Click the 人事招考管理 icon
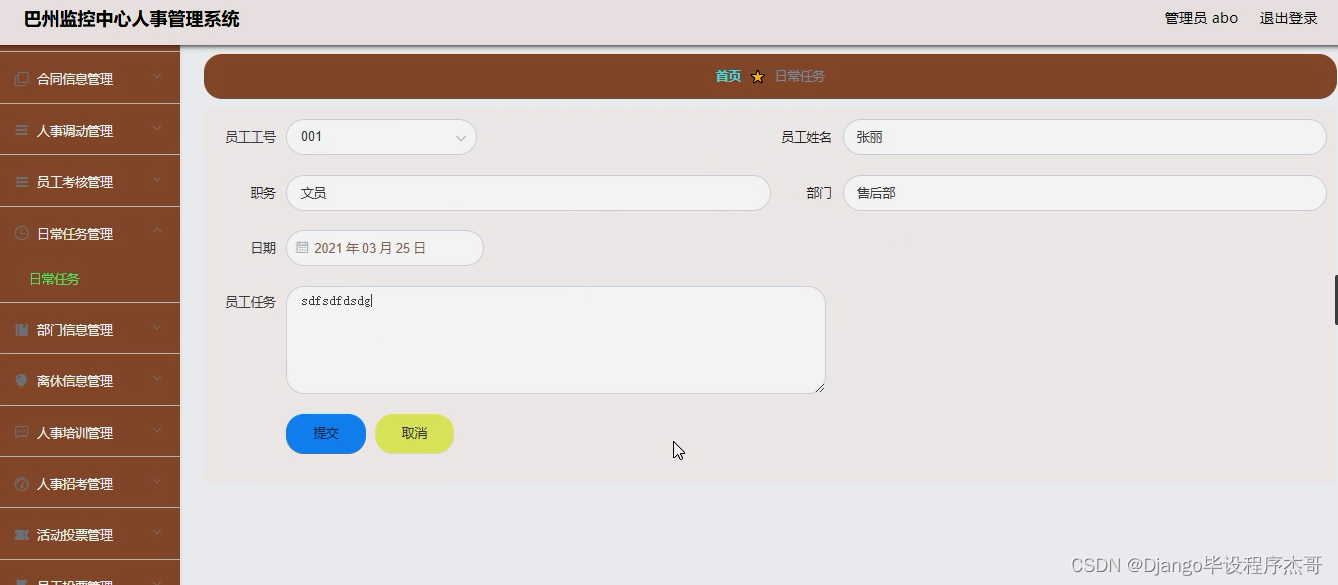 click(22, 484)
